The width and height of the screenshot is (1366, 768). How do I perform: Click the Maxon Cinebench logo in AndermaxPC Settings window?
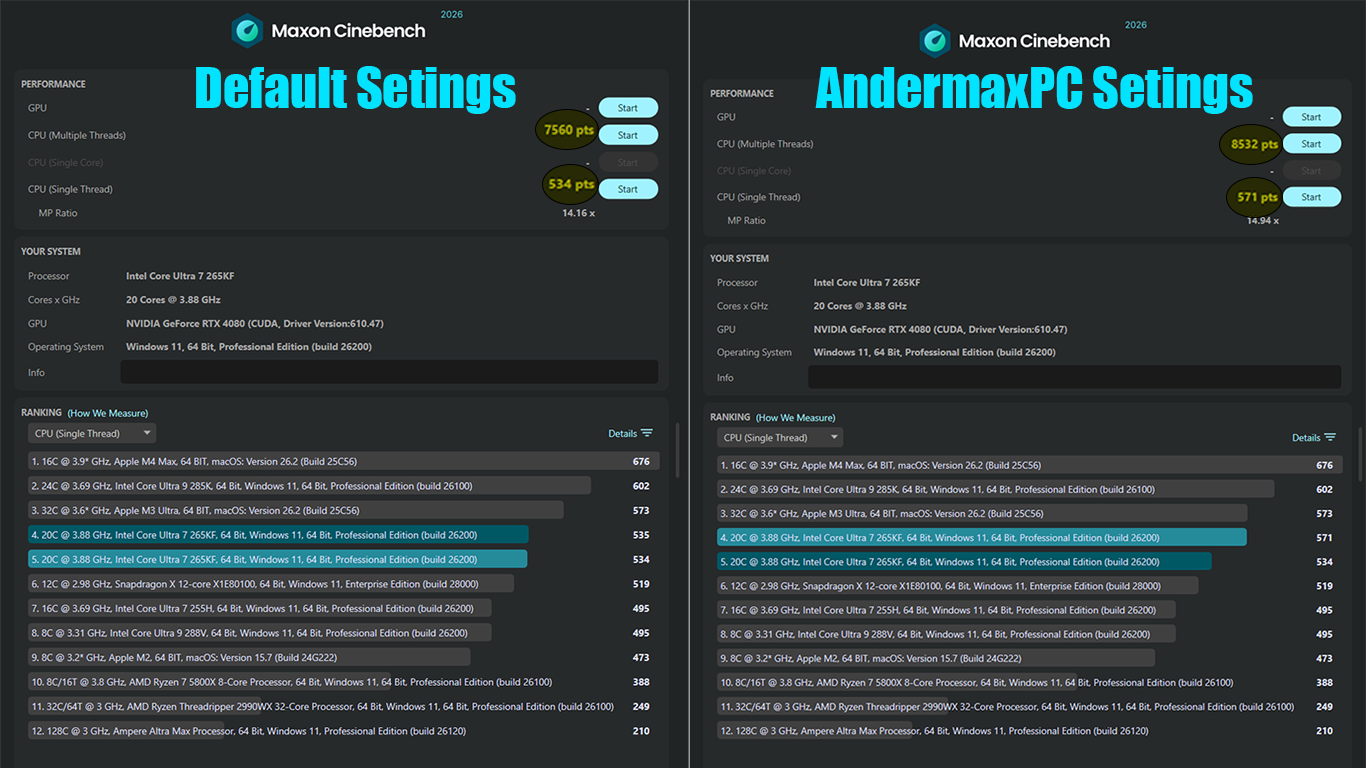[935, 41]
